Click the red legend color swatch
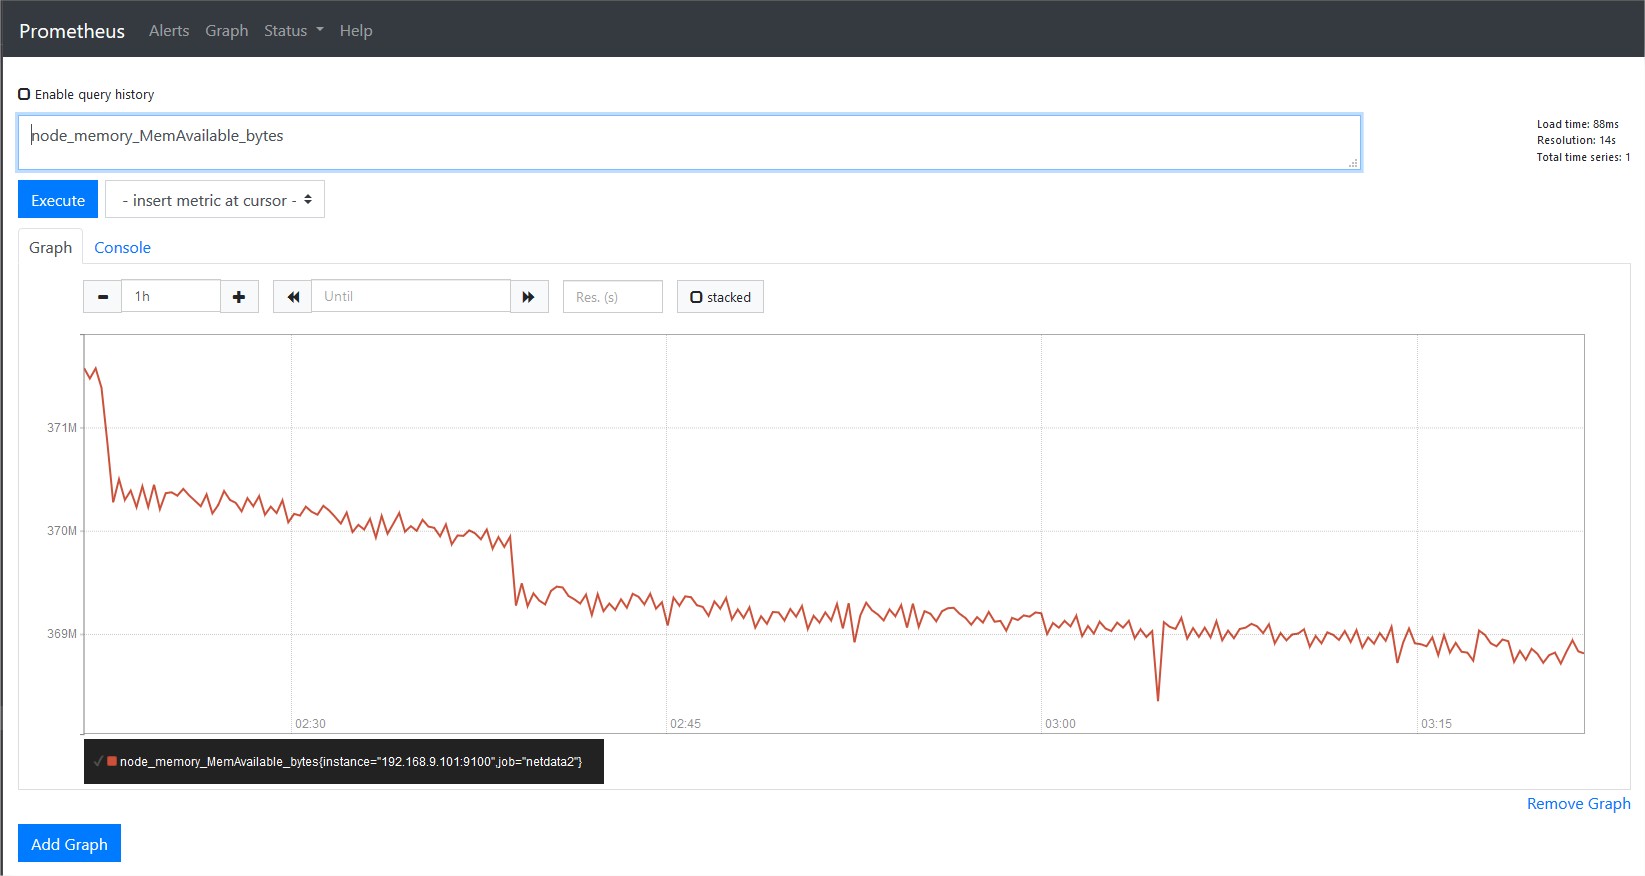Image resolution: width=1645 pixels, height=876 pixels. click(x=112, y=761)
